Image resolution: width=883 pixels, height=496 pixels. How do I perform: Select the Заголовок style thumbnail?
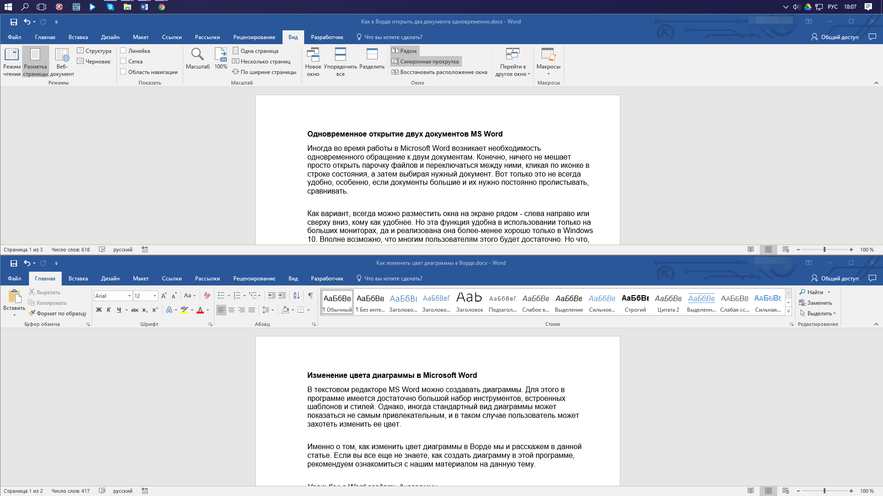click(469, 300)
